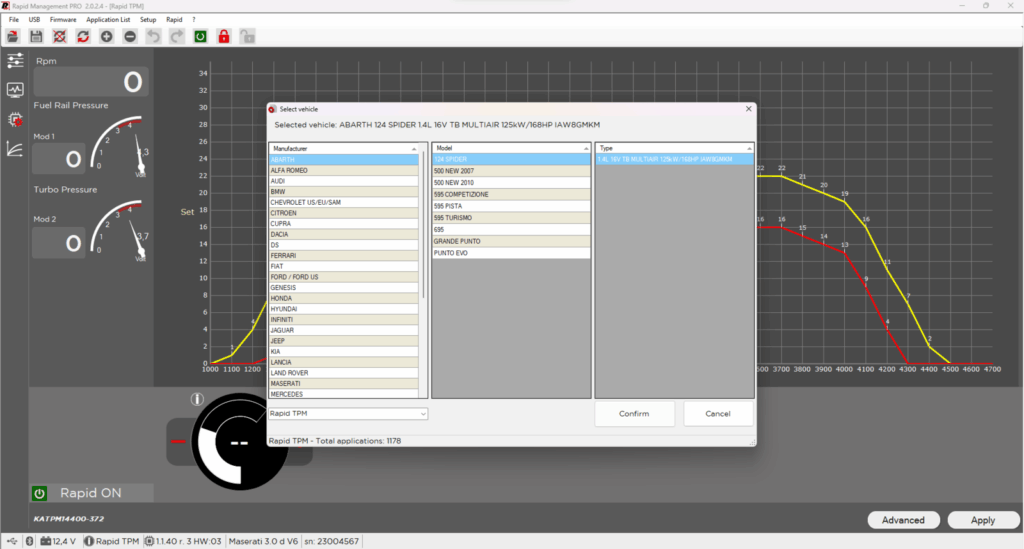Click the curve graph sidebar icon
This screenshot has width=1024, height=549.
[15, 149]
